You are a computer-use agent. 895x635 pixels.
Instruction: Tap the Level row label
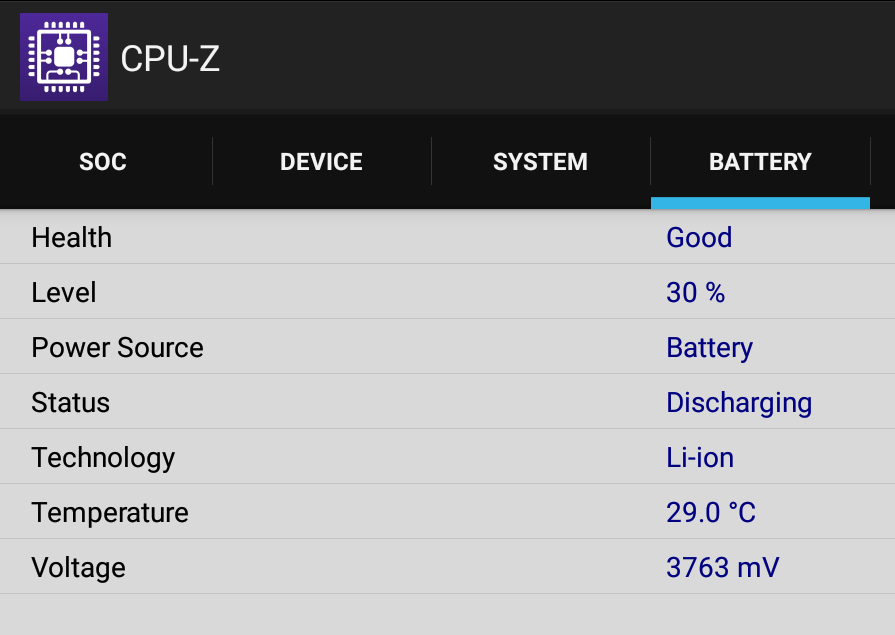[x=63, y=292]
